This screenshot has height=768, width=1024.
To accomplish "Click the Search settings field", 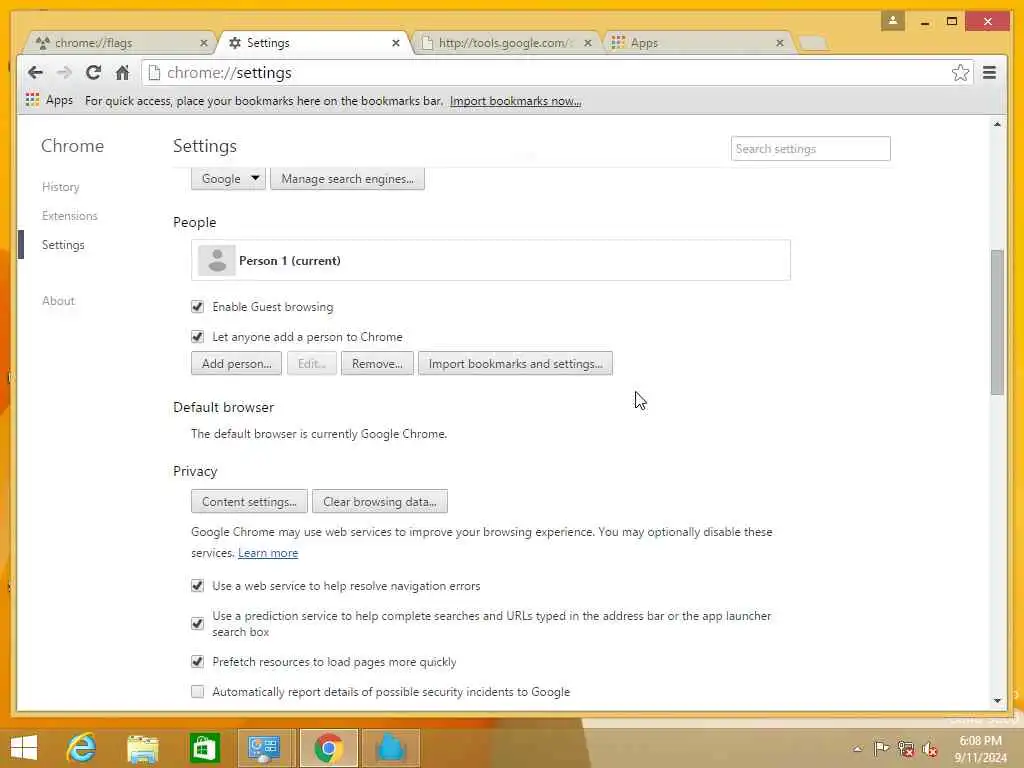I will 810,149.
